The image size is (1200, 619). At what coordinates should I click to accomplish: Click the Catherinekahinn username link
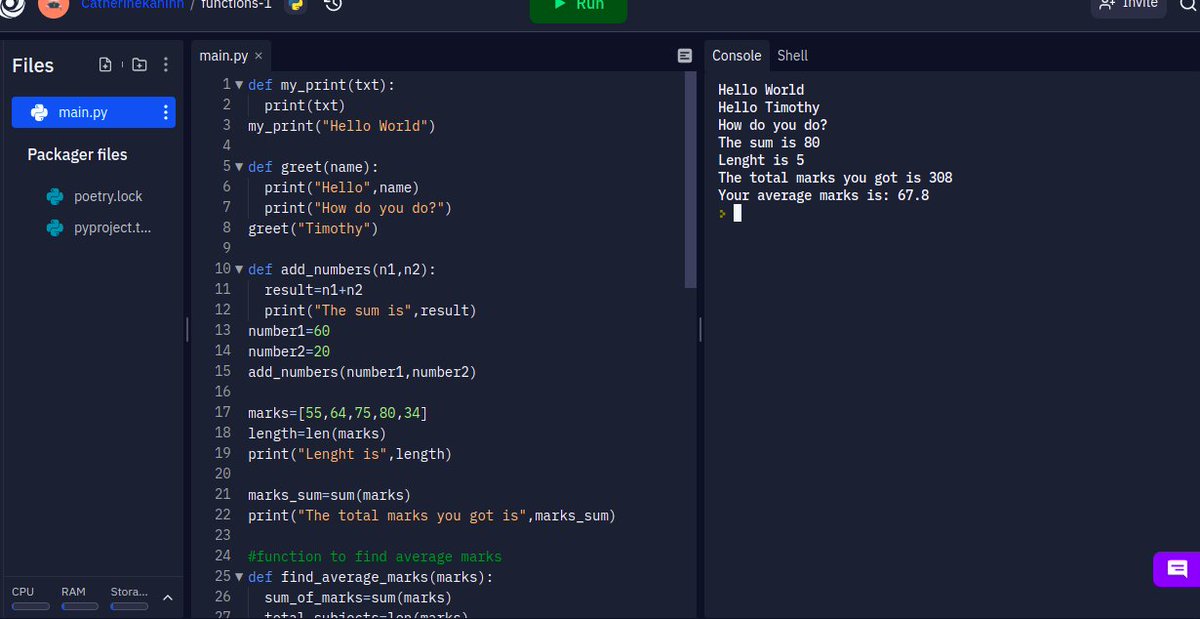(132, 5)
